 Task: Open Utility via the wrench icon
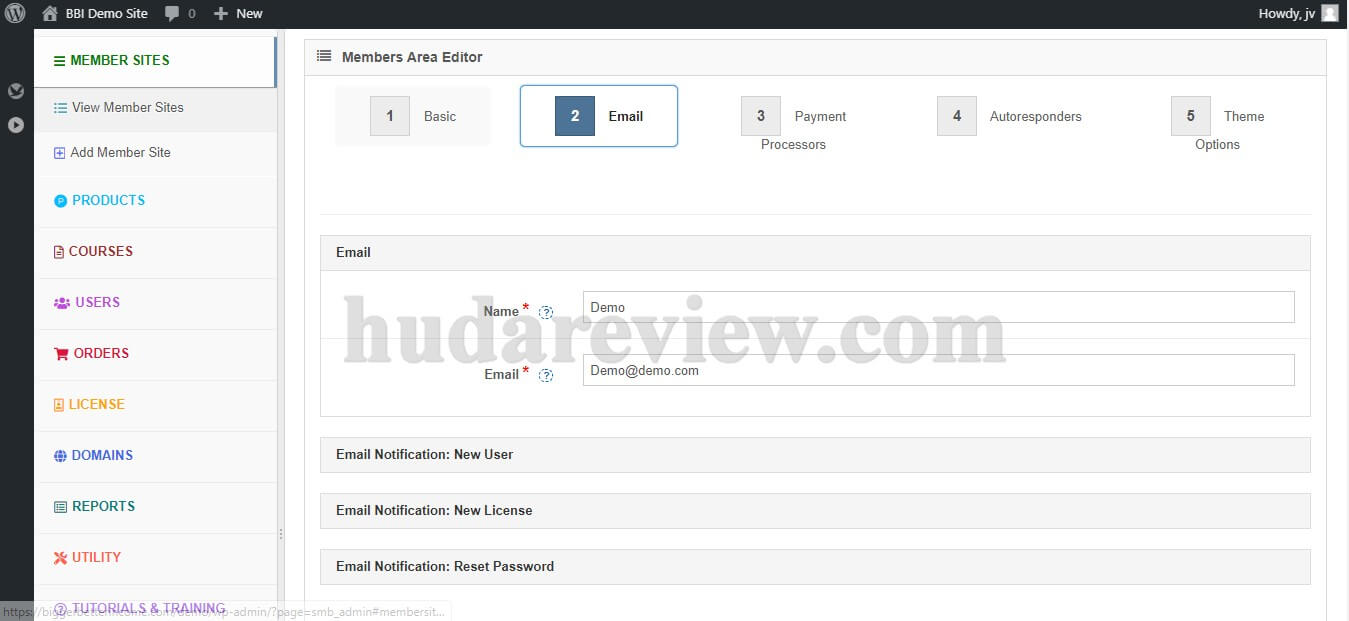tap(60, 557)
